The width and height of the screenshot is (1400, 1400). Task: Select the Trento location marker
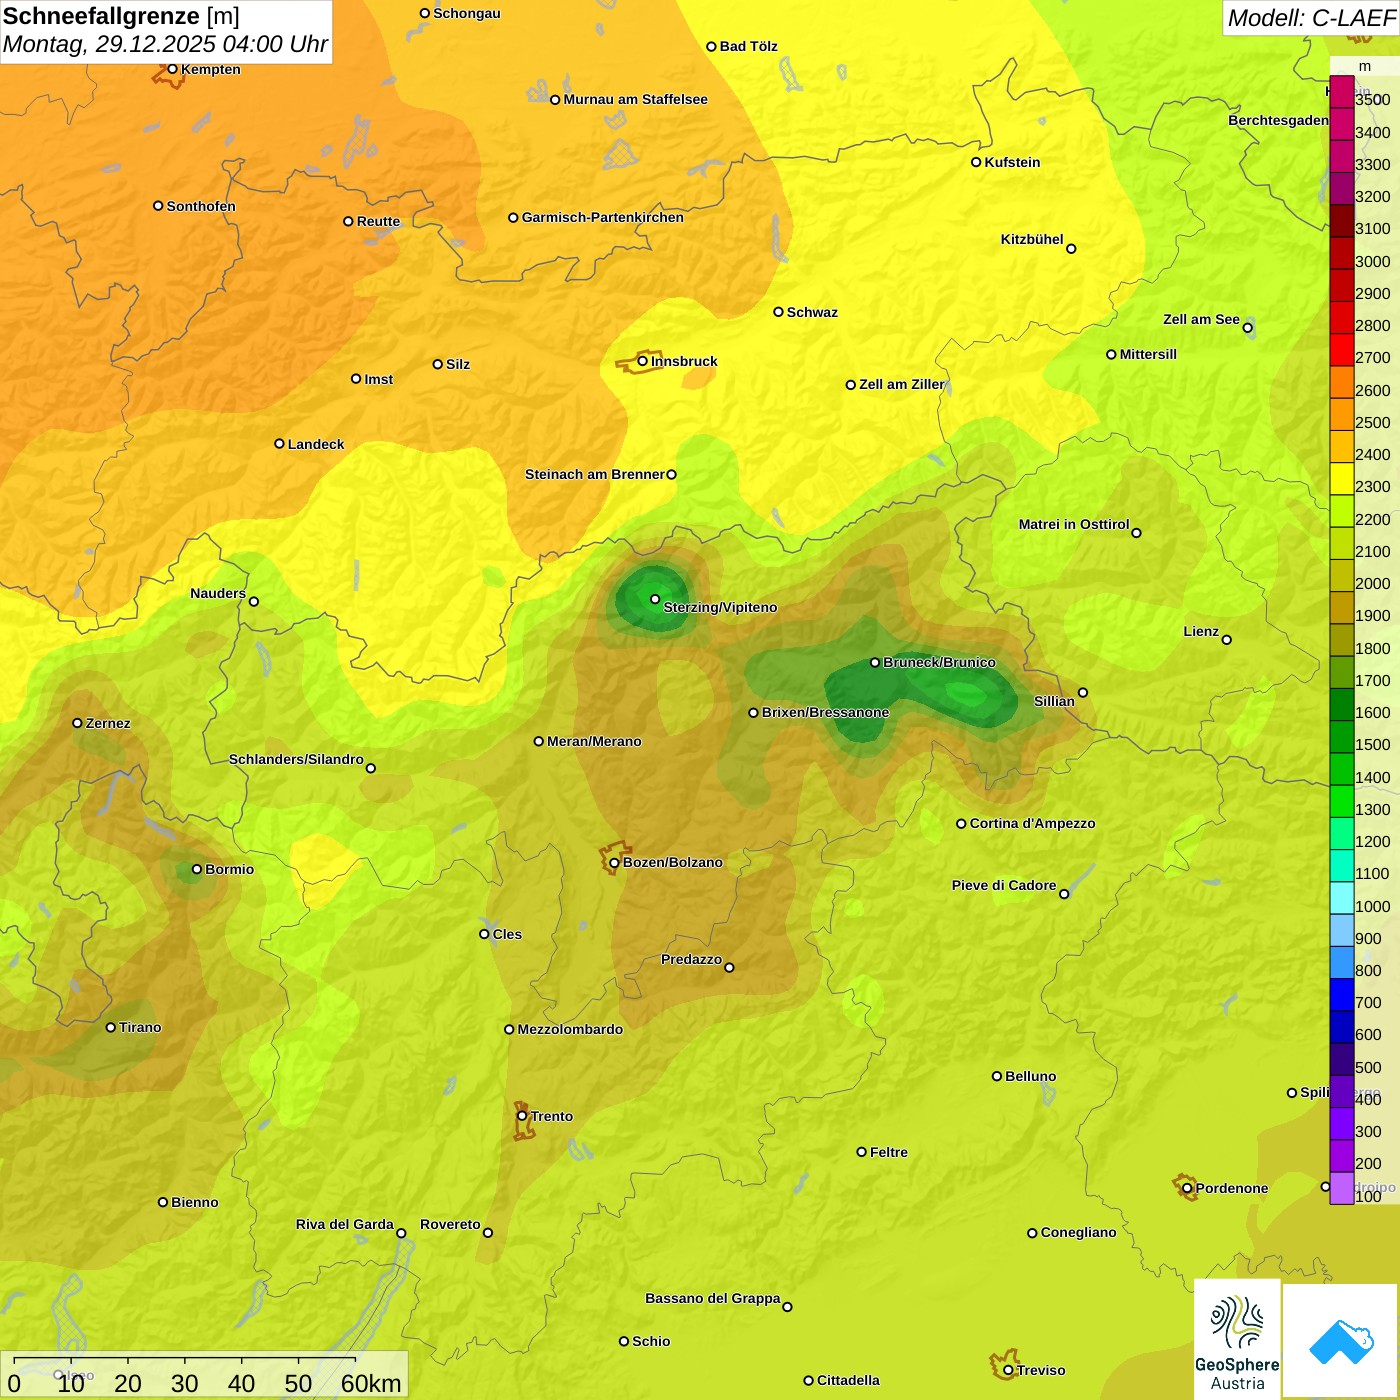[x=522, y=1116]
